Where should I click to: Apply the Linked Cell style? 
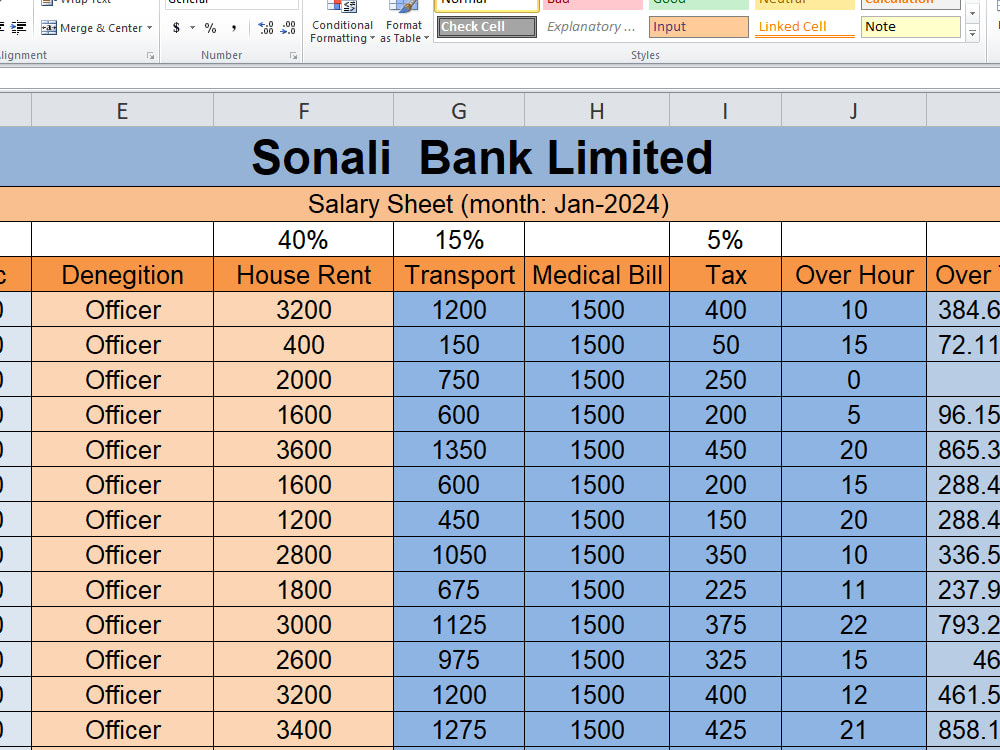point(804,27)
